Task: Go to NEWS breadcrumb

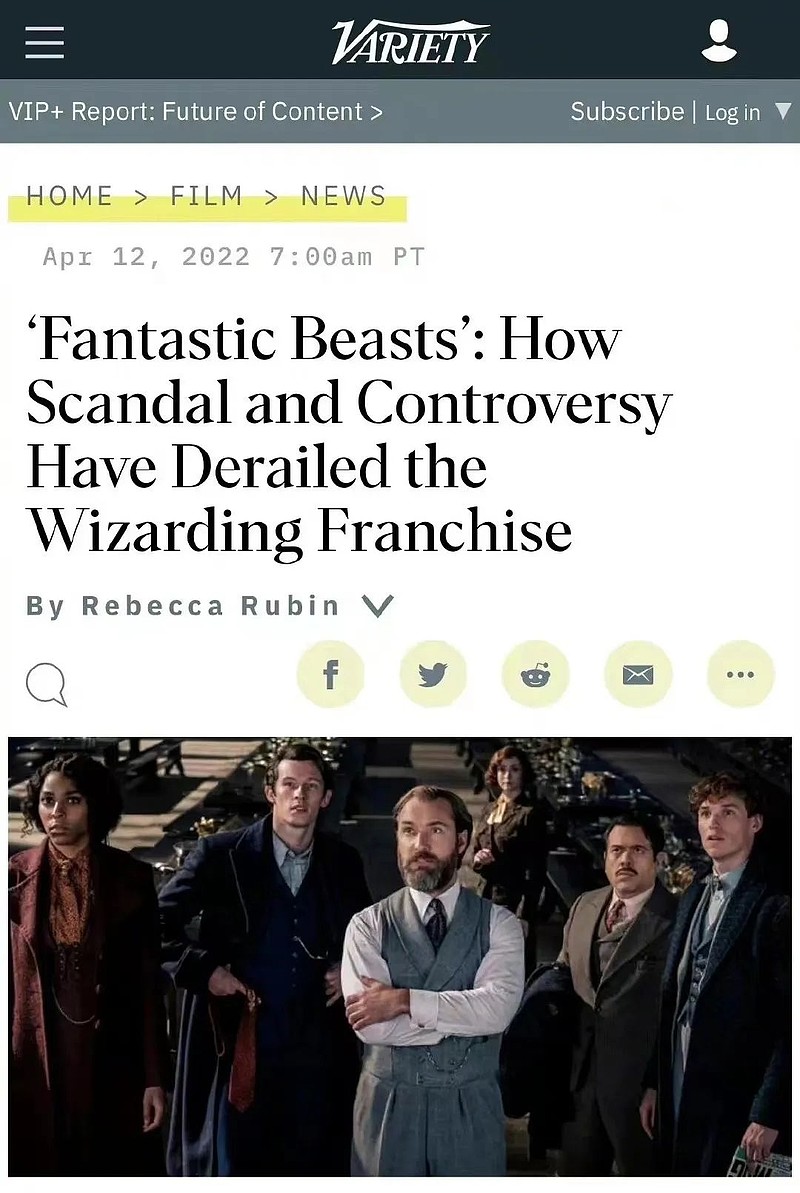Action: pos(344,196)
